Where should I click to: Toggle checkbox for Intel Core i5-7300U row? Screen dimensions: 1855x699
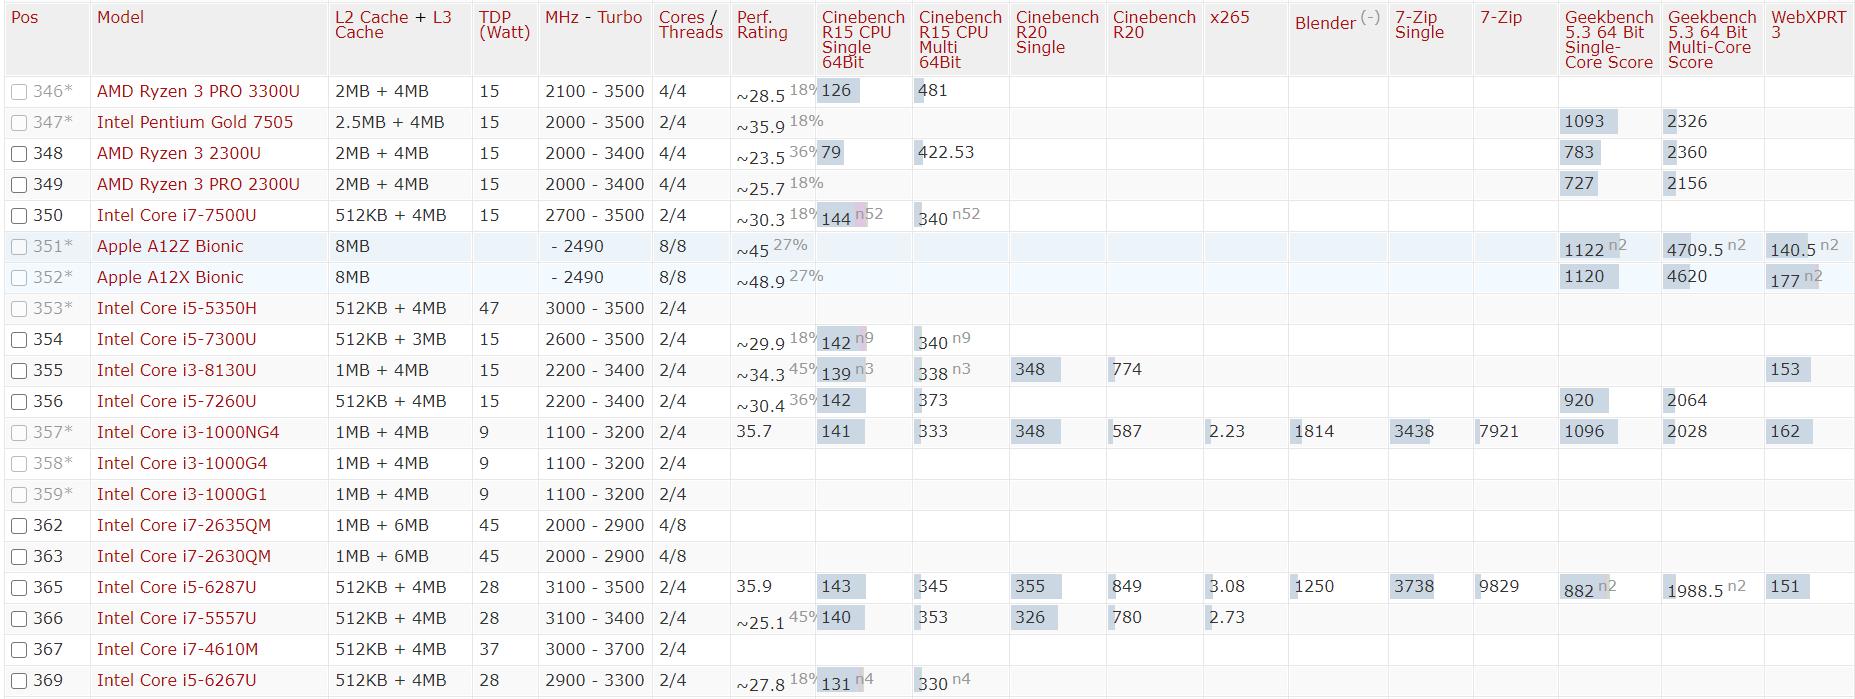pyautogui.click(x=19, y=340)
